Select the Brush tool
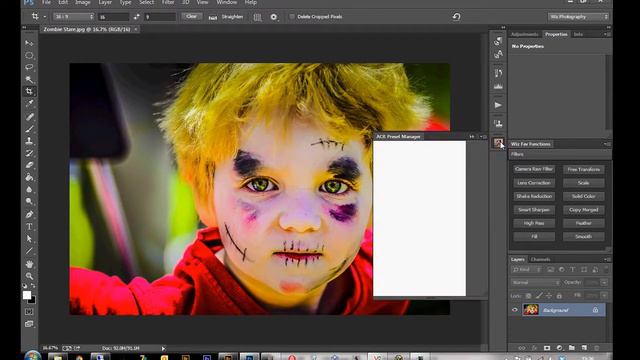 click(29, 129)
